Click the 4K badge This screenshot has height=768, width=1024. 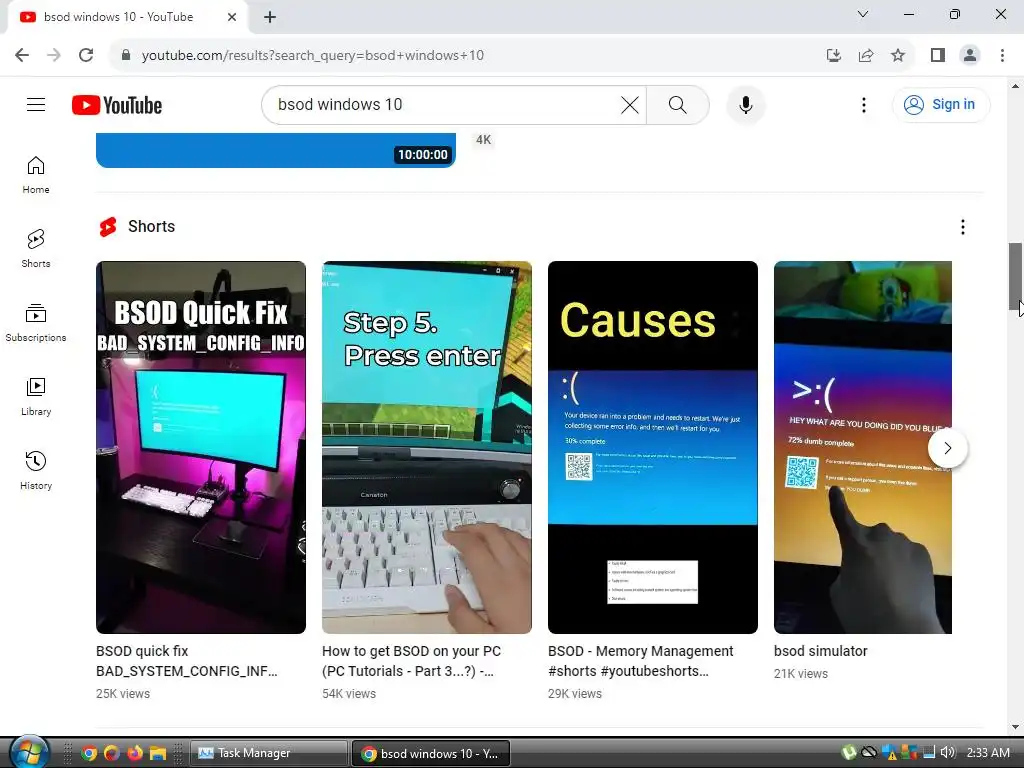point(483,140)
